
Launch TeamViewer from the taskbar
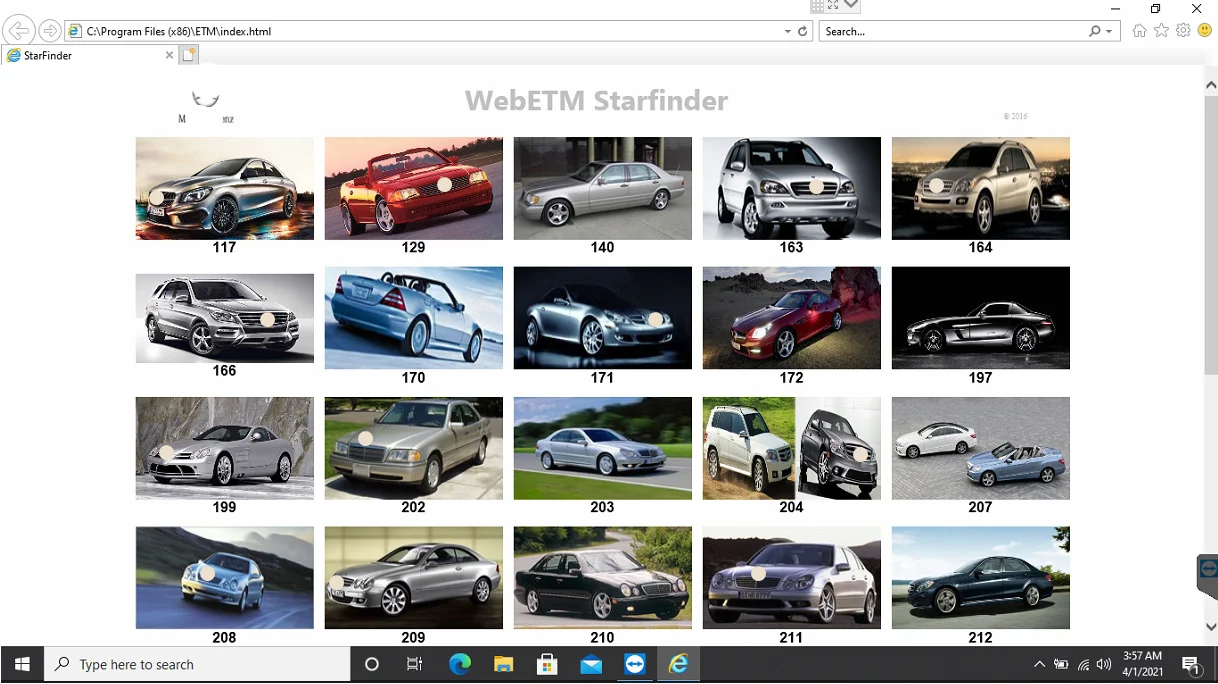coord(634,664)
